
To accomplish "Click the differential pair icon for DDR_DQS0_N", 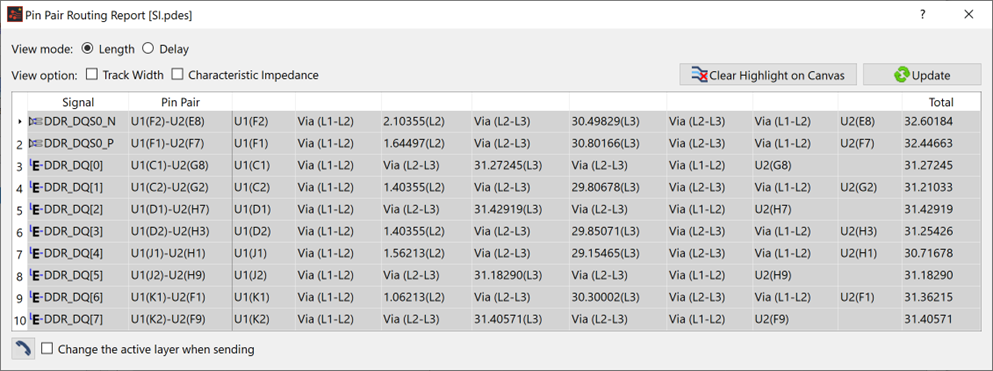I will point(36,121).
